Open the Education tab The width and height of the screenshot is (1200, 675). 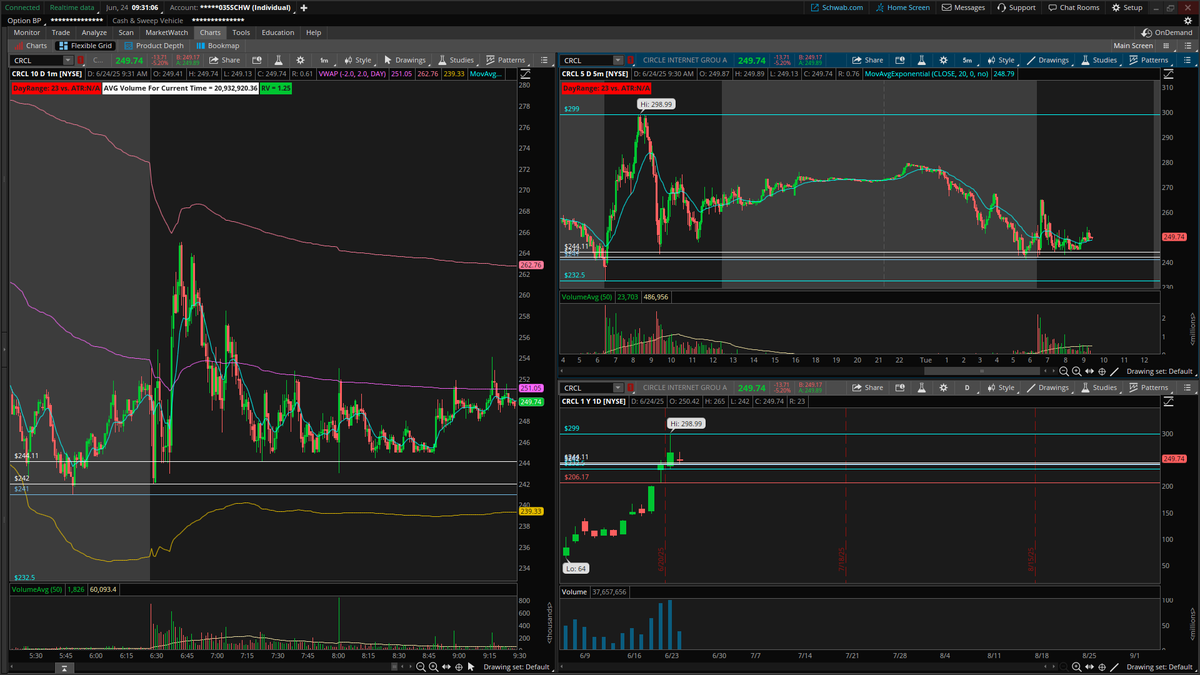278,32
